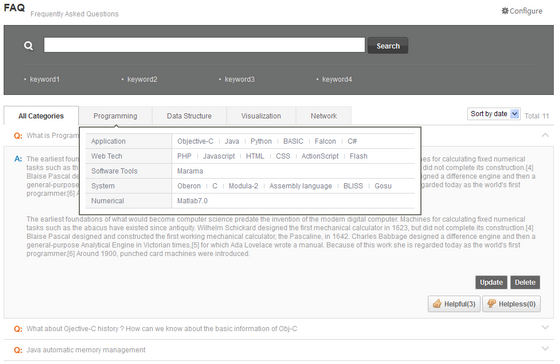
Task: Click the Search button
Action: point(388,46)
